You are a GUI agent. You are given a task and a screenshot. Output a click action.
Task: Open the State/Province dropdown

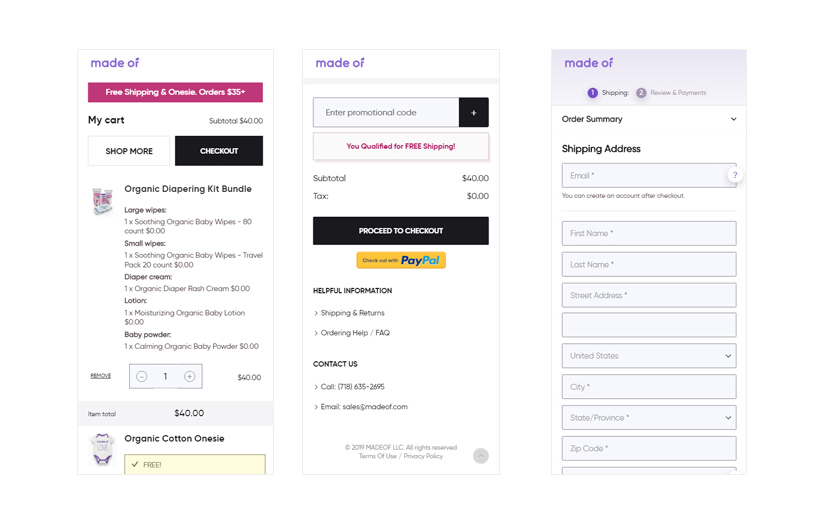pyautogui.click(x=648, y=418)
